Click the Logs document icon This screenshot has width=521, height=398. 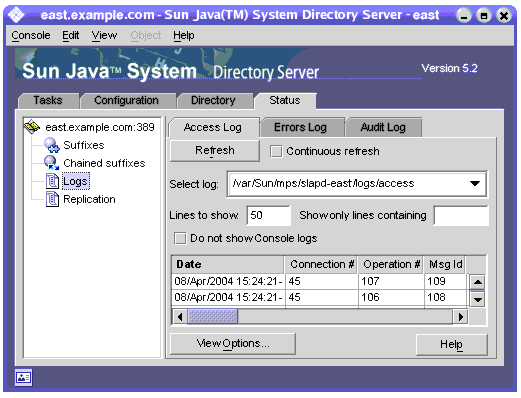pos(52,181)
